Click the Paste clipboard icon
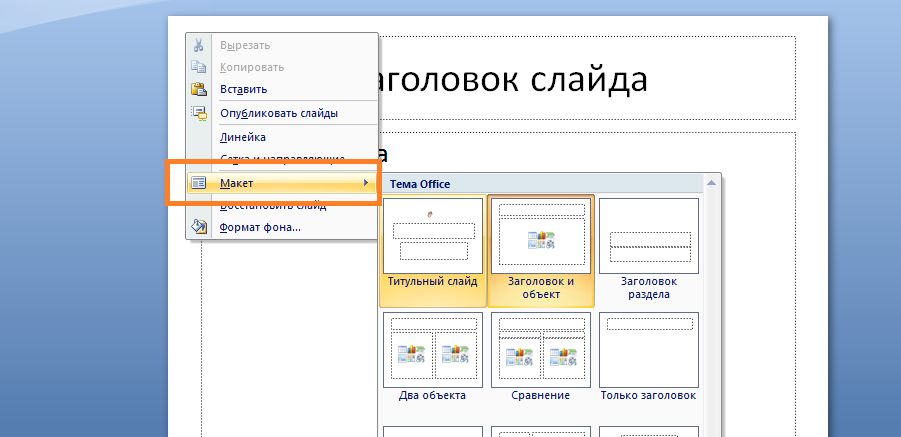This screenshot has height=437, width=901. point(198,89)
